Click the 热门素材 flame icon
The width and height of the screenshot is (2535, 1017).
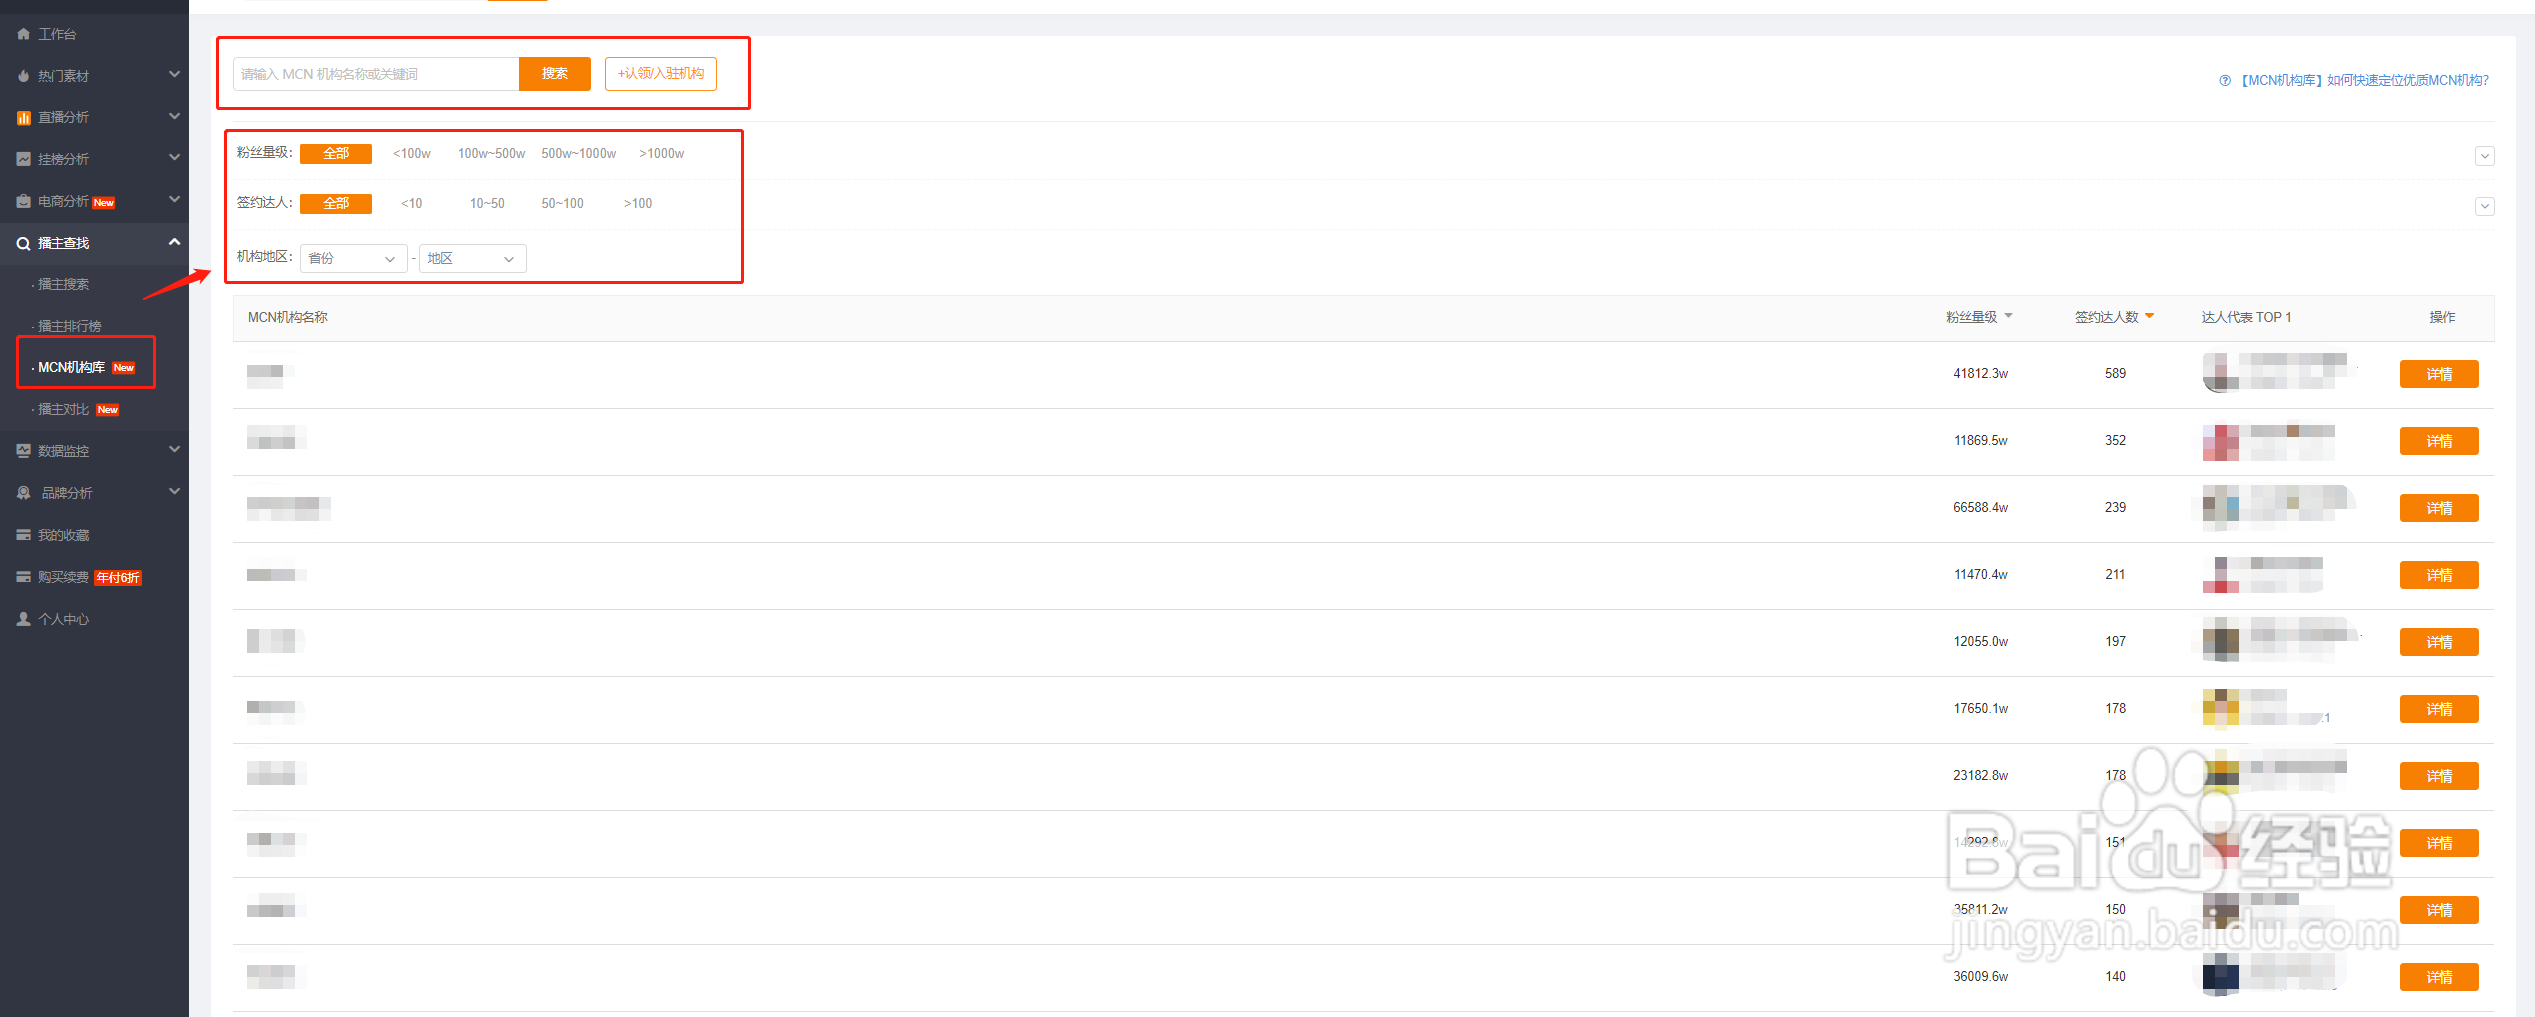pos(23,76)
